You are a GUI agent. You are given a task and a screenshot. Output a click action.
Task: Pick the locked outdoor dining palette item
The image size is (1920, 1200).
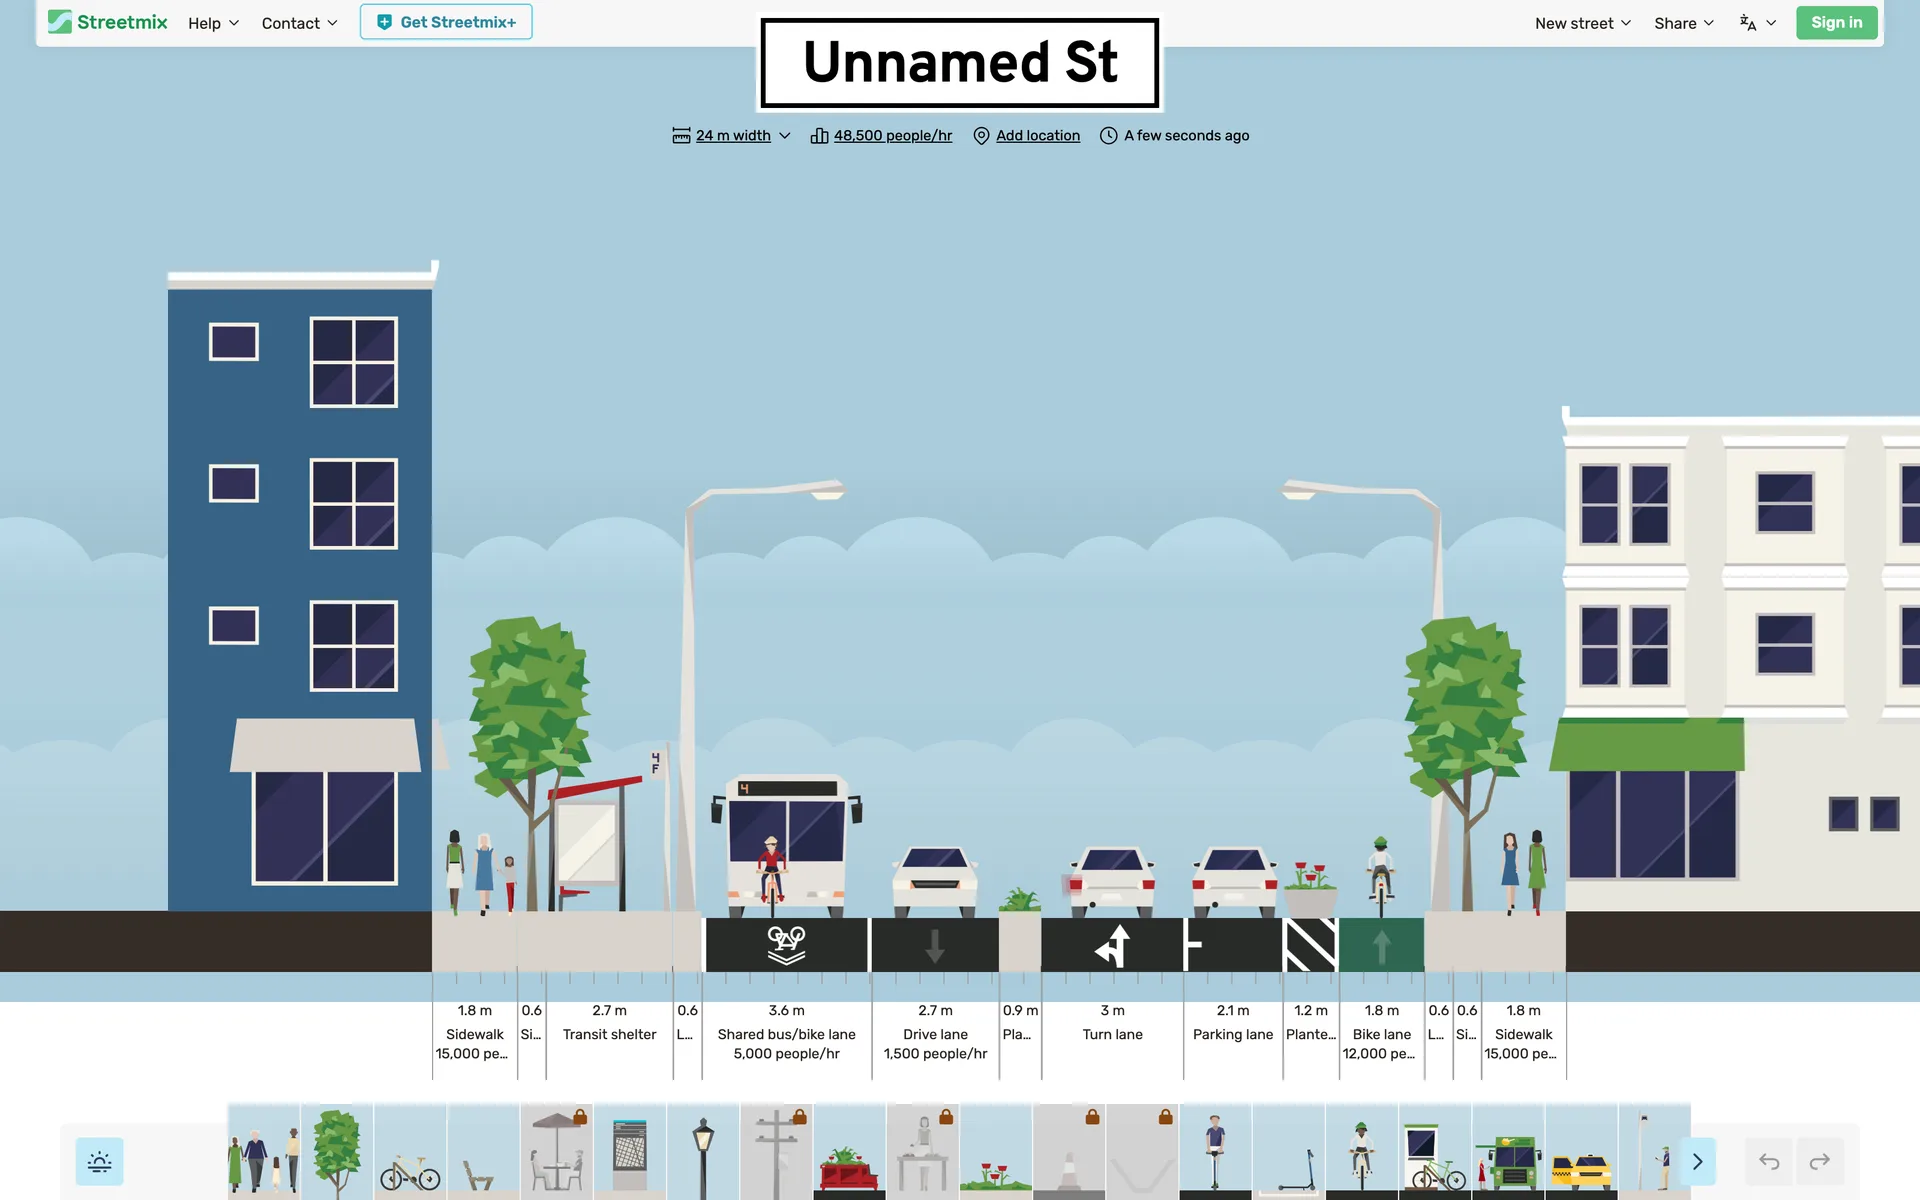coord(557,1151)
